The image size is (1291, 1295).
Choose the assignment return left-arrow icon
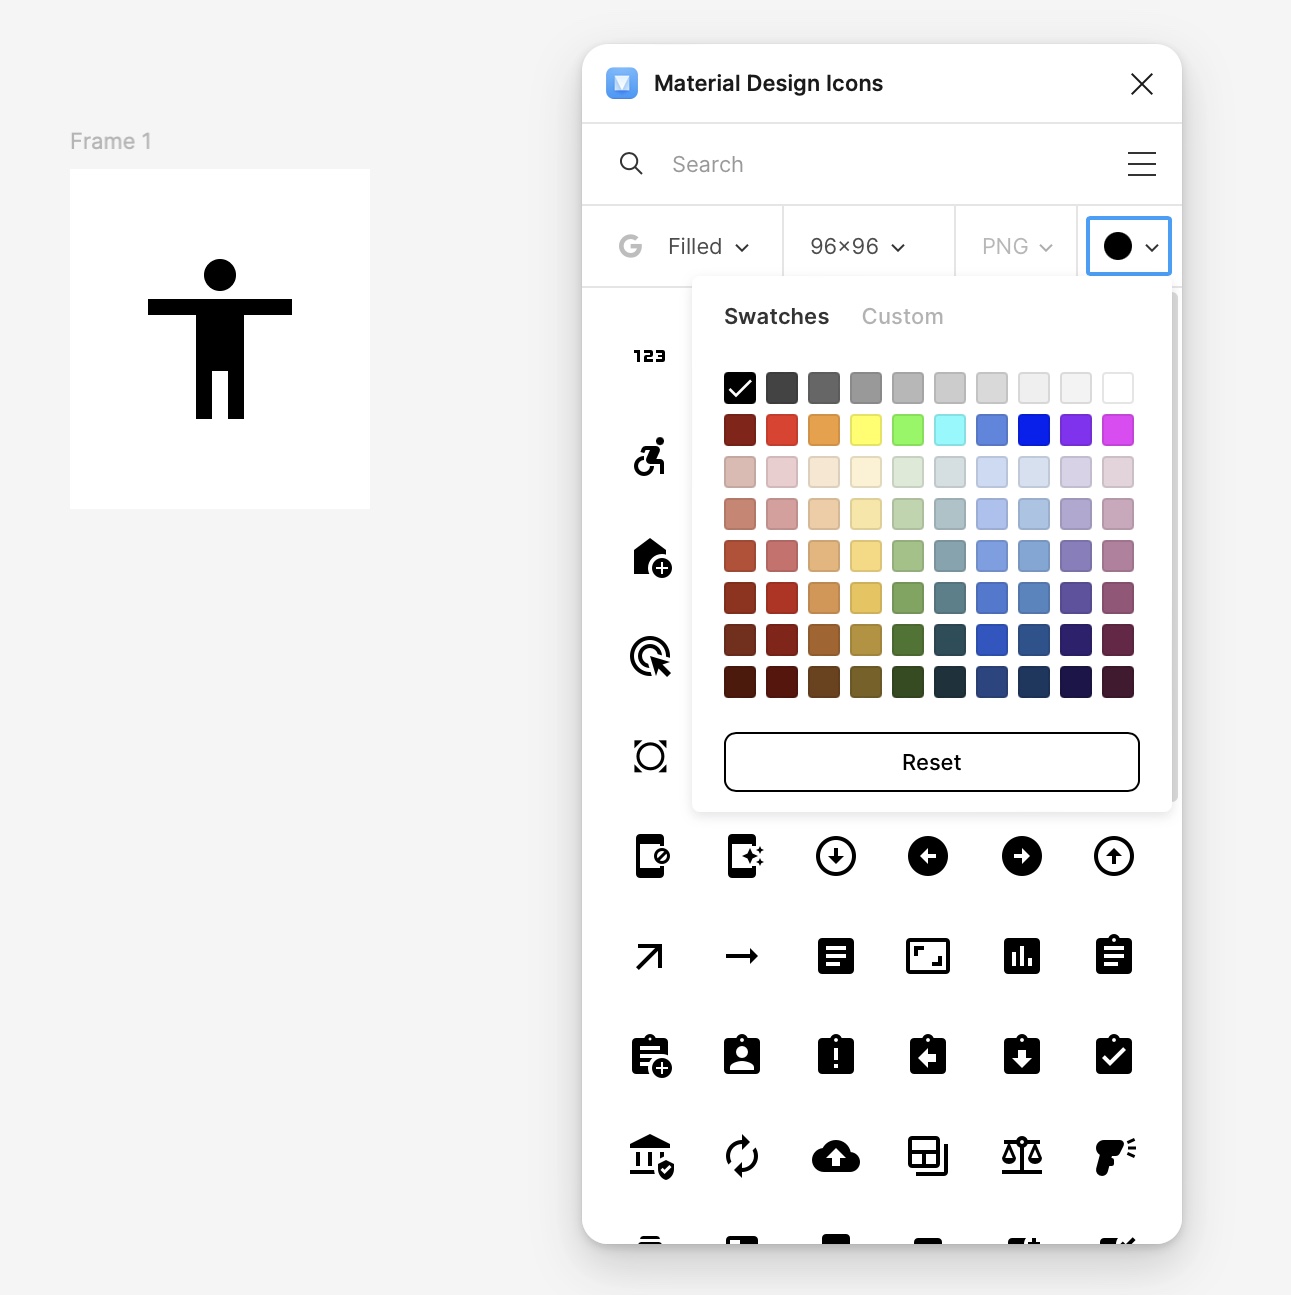(x=928, y=1055)
